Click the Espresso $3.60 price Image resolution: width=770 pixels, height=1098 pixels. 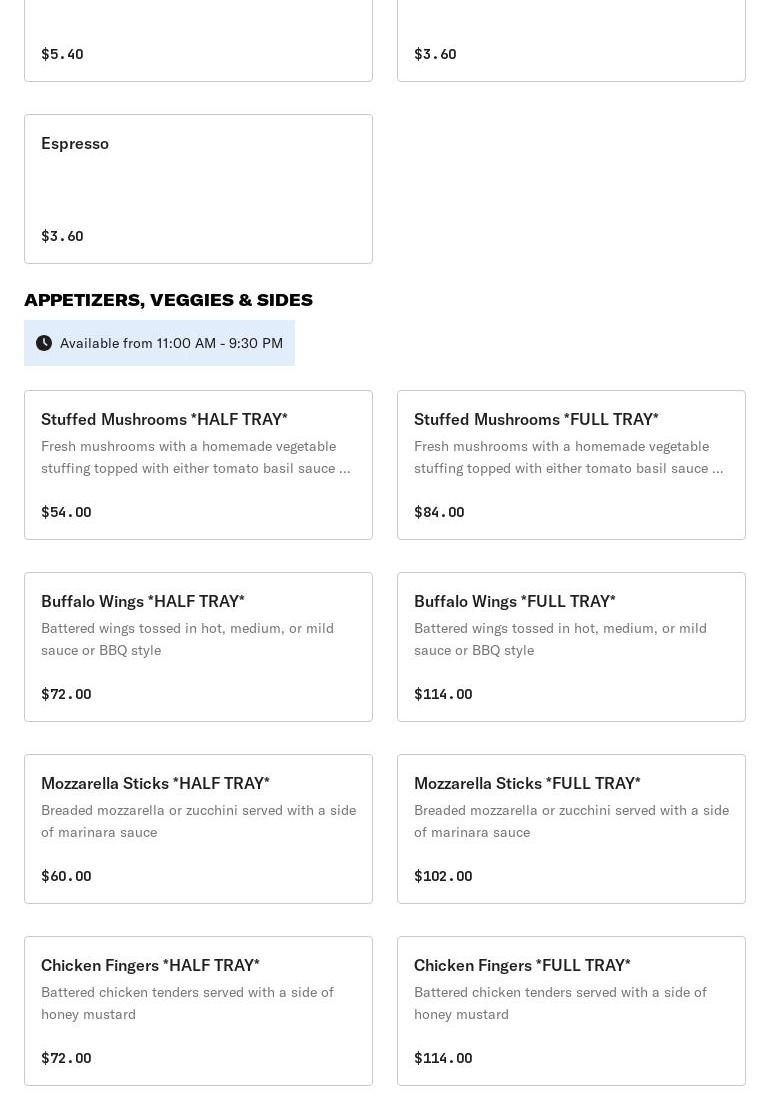point(62,236)
